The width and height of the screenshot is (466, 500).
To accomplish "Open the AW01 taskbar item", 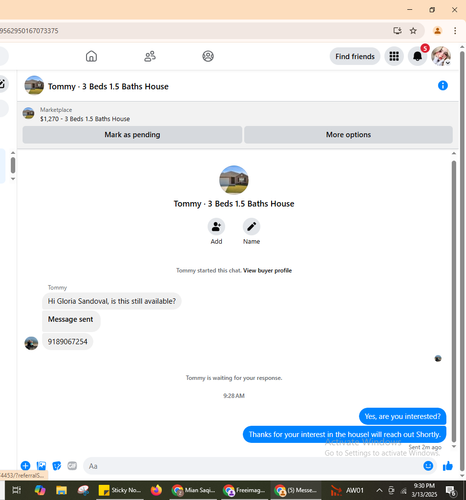I will 347,490.
